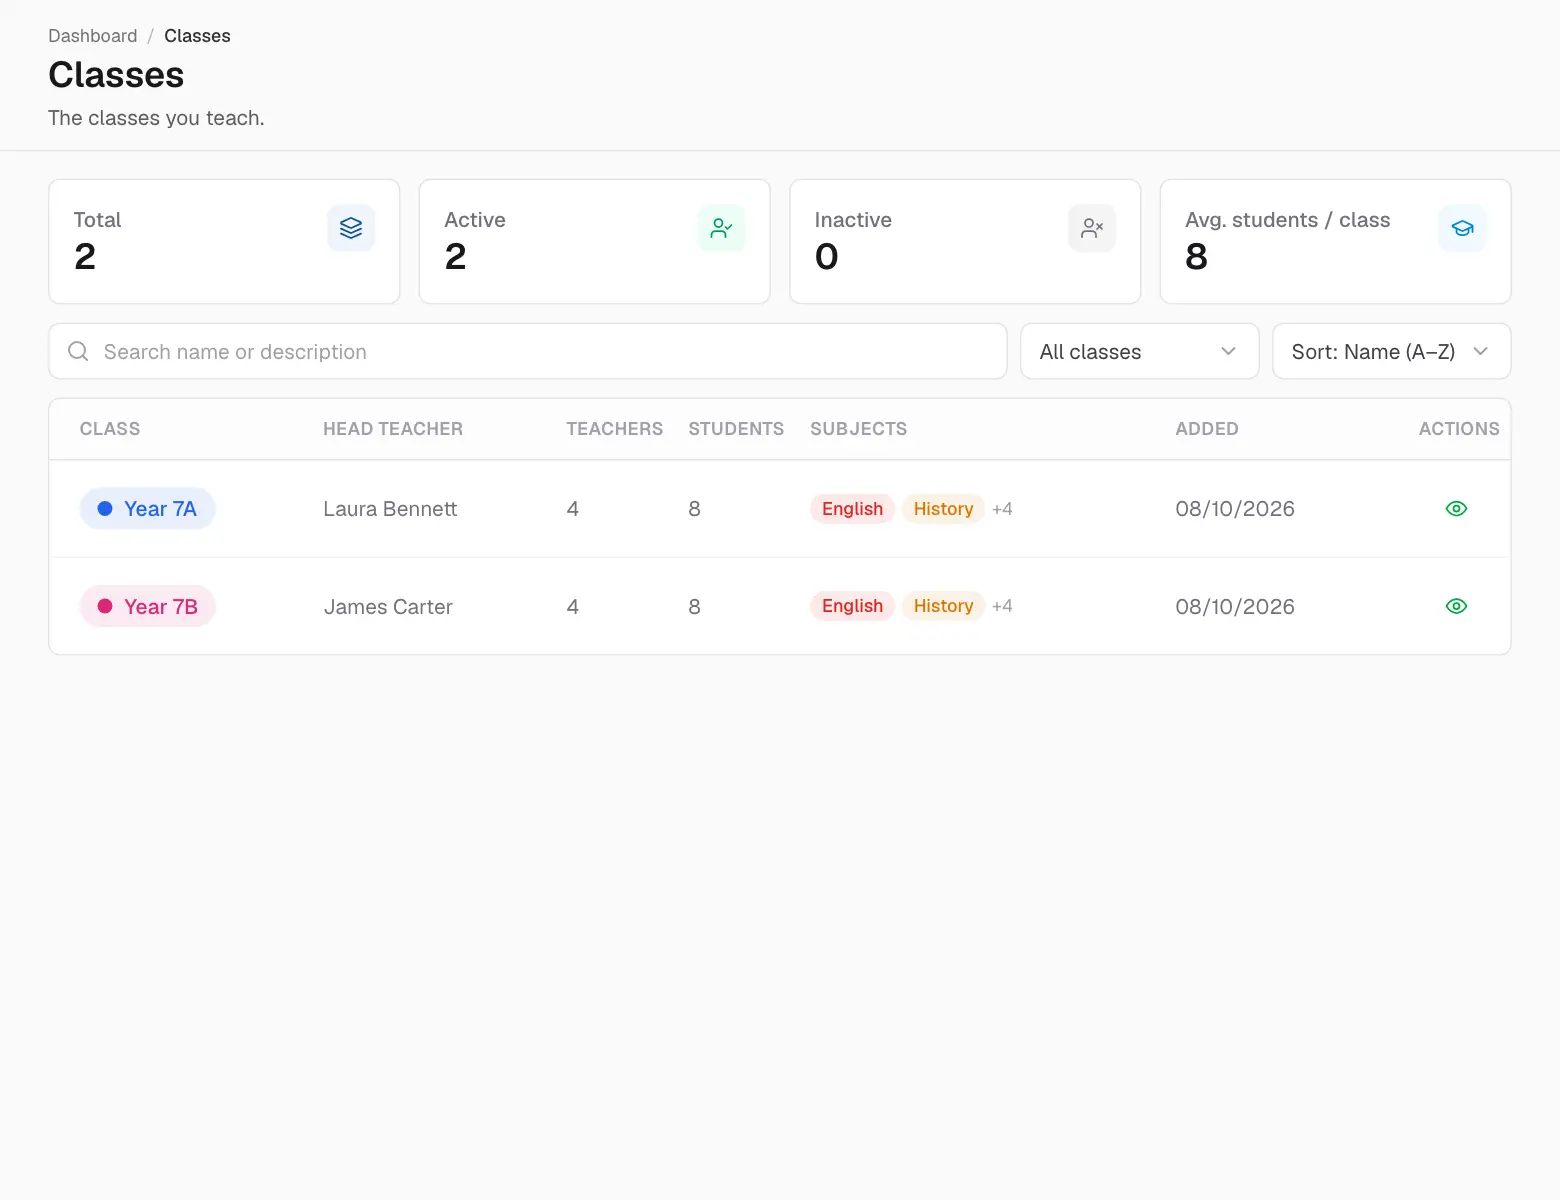Image resolution: width=1560 pixels, height=1200 pixels.
Task: Click the user-check icon in Active card
Action: pyautogui.click(x=721, y=228)
